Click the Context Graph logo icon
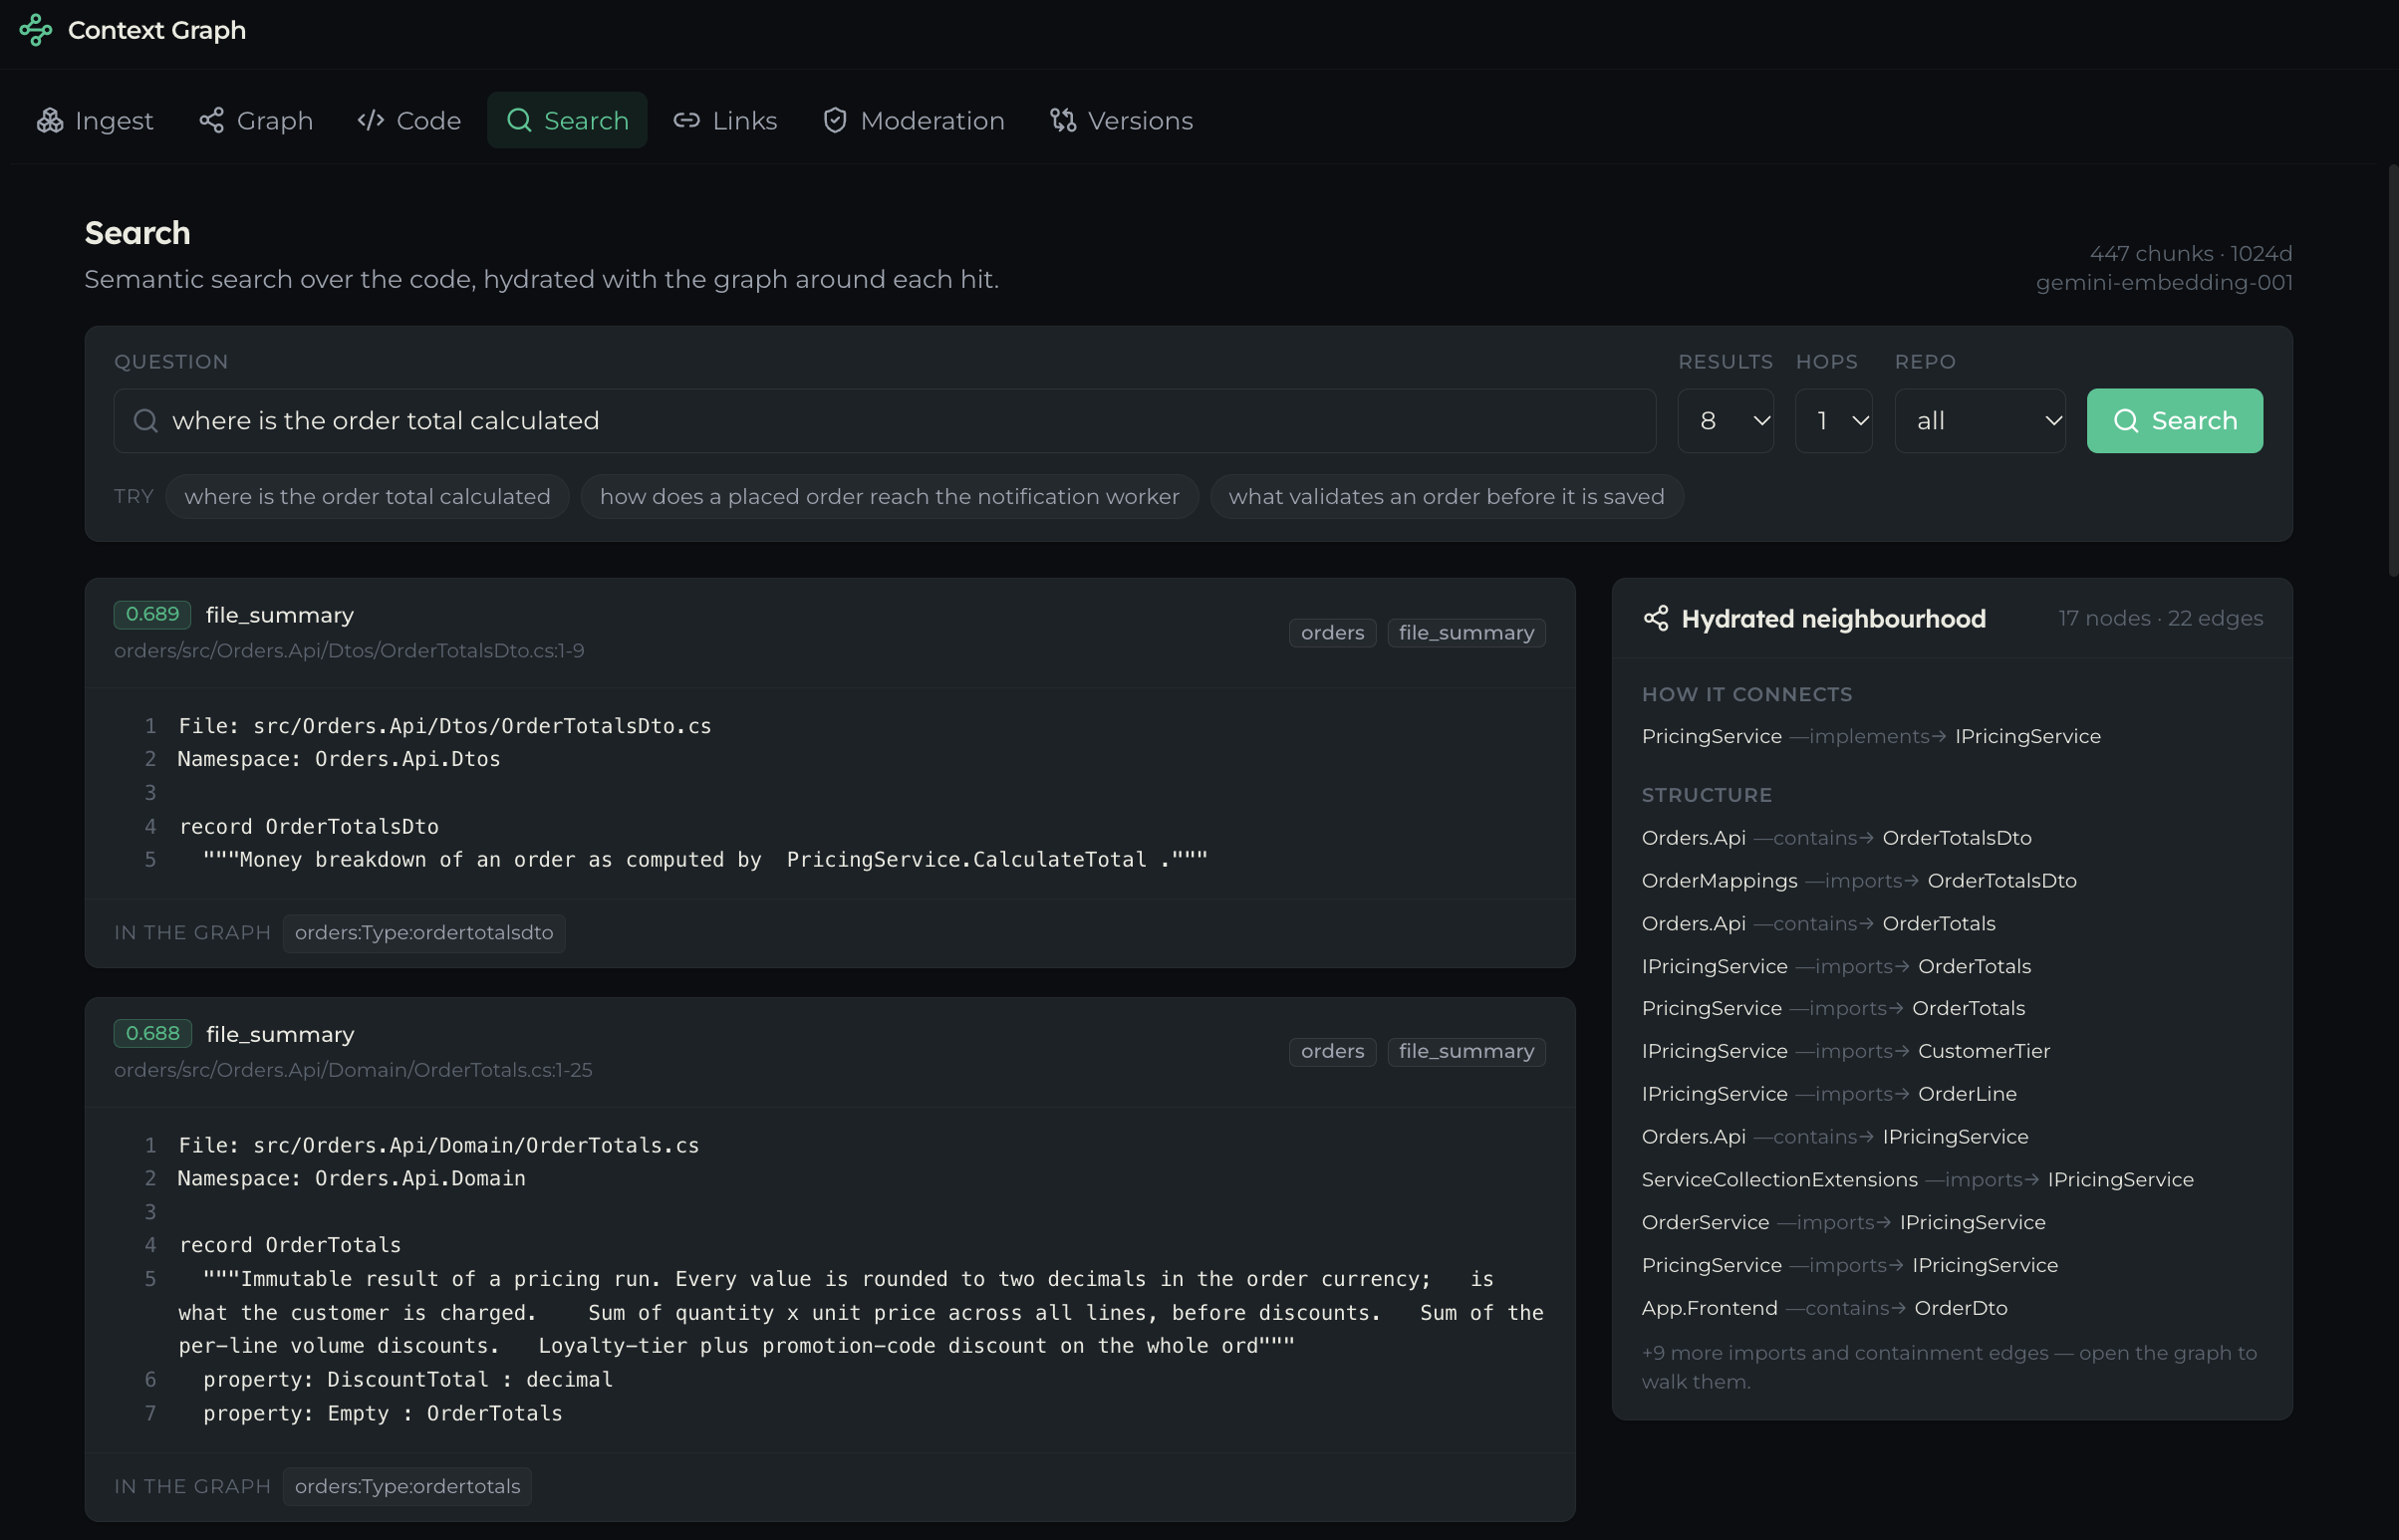 (x=35, y=30)
